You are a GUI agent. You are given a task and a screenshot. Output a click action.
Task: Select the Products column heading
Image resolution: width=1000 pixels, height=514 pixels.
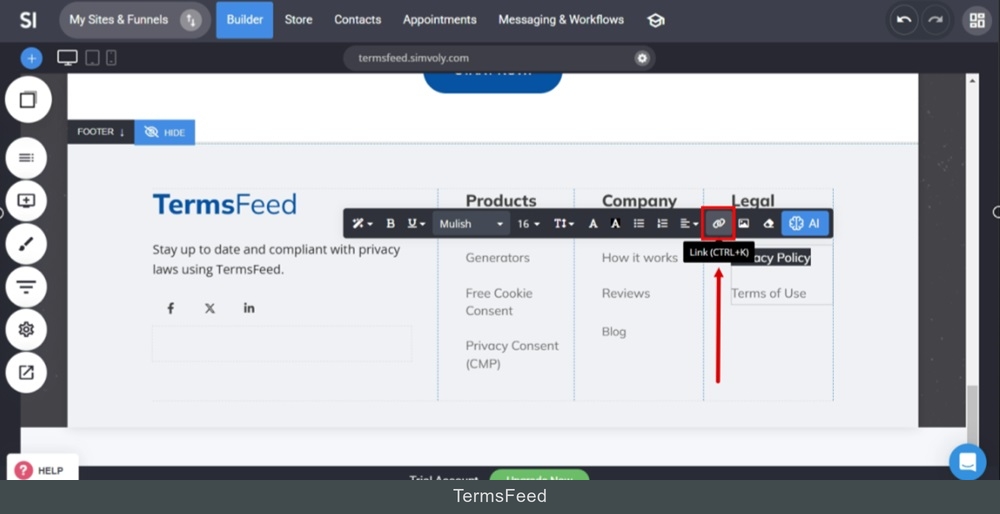(x=501, y=201)
